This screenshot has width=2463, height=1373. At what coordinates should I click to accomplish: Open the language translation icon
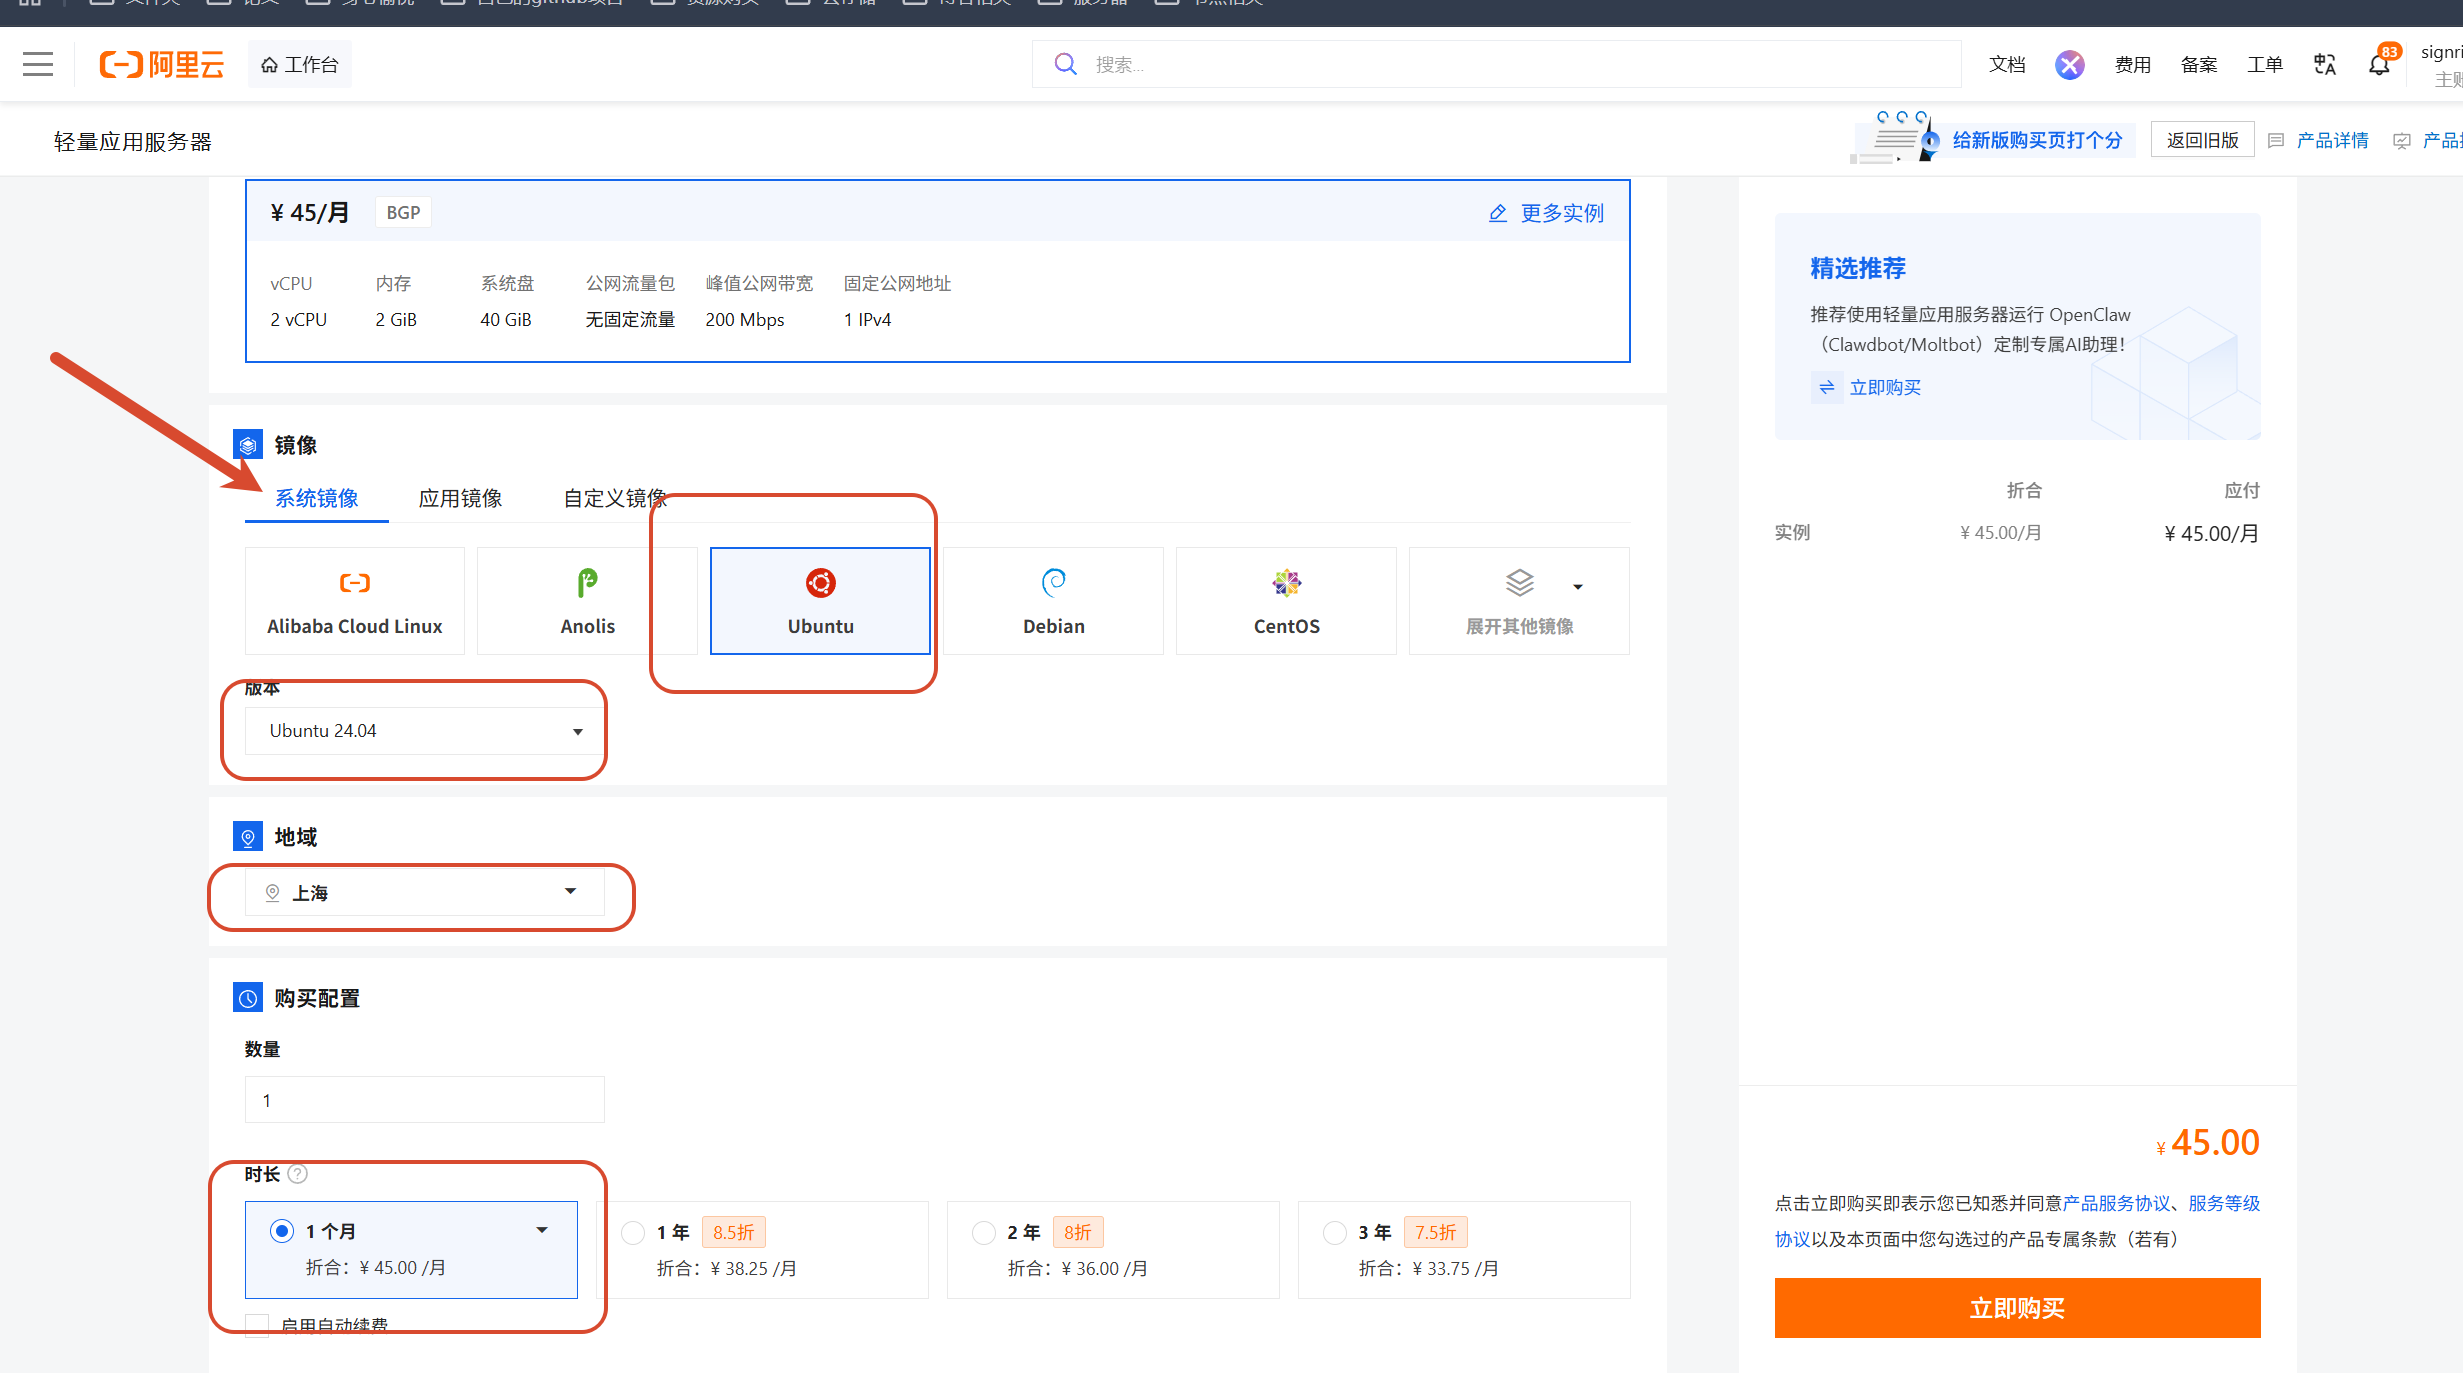coord(2325,65)
